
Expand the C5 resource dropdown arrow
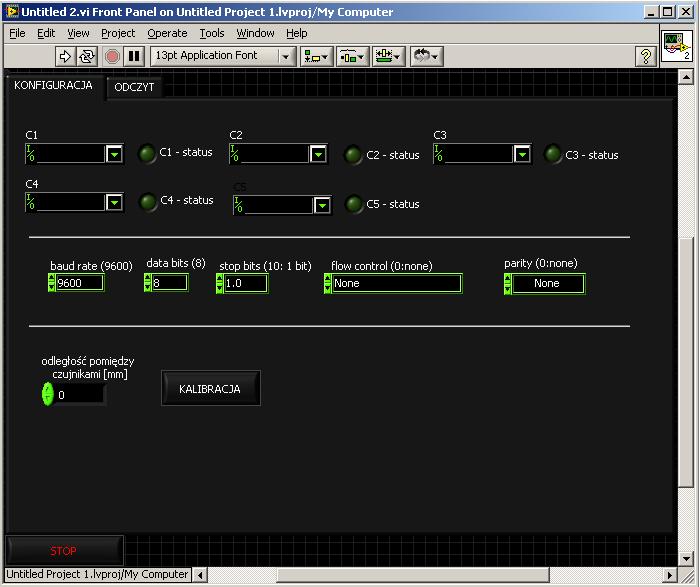[322, 206]
